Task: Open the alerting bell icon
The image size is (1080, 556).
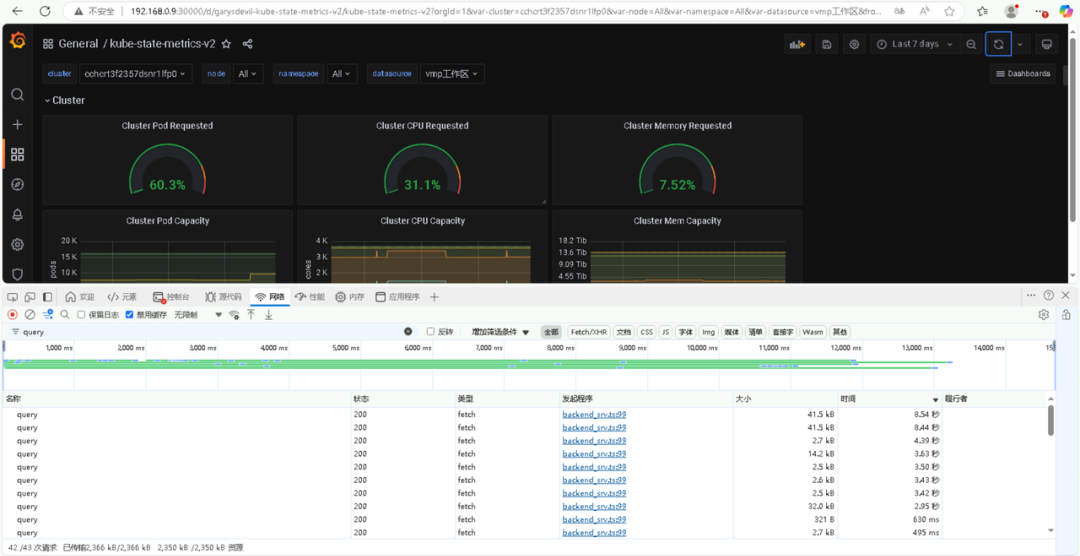Action: point(18,214)
